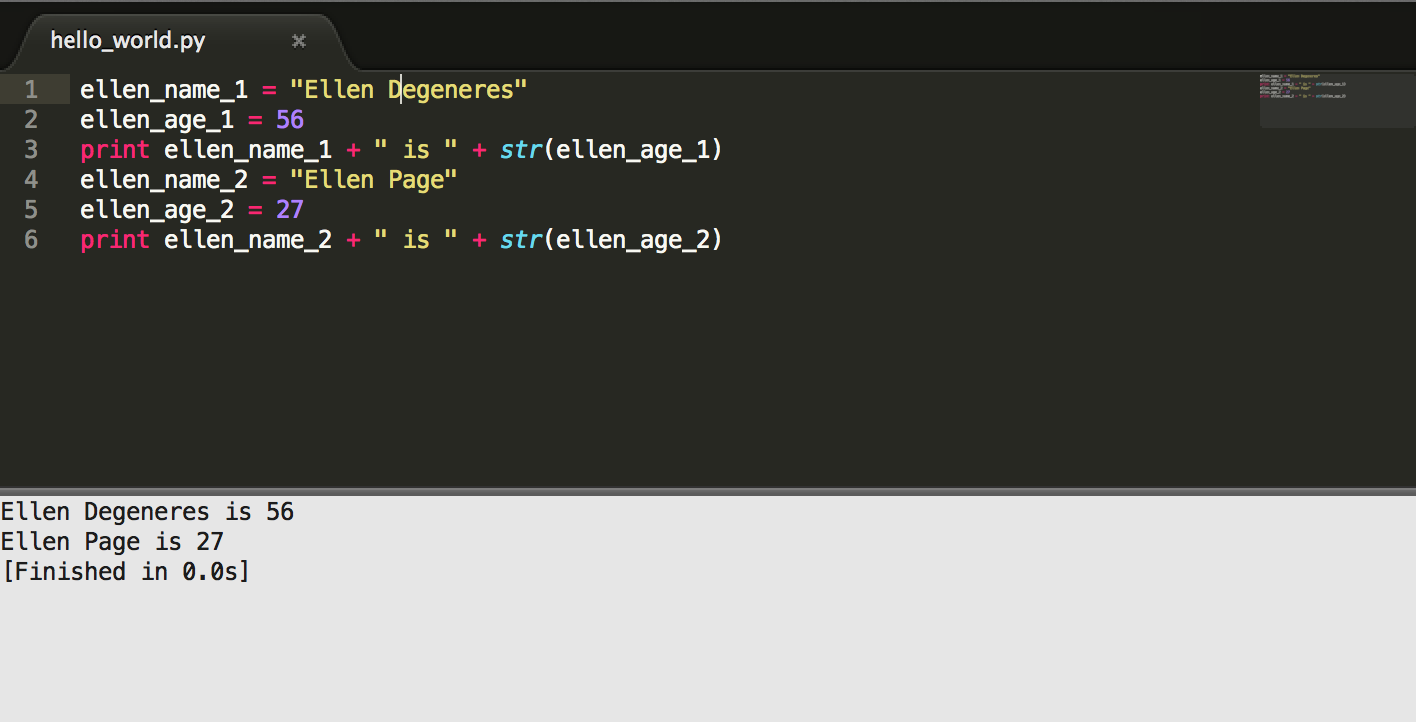Click the number 56 on line 2
The height and width of the screenshot is (722, 1416).
(290, 120)
